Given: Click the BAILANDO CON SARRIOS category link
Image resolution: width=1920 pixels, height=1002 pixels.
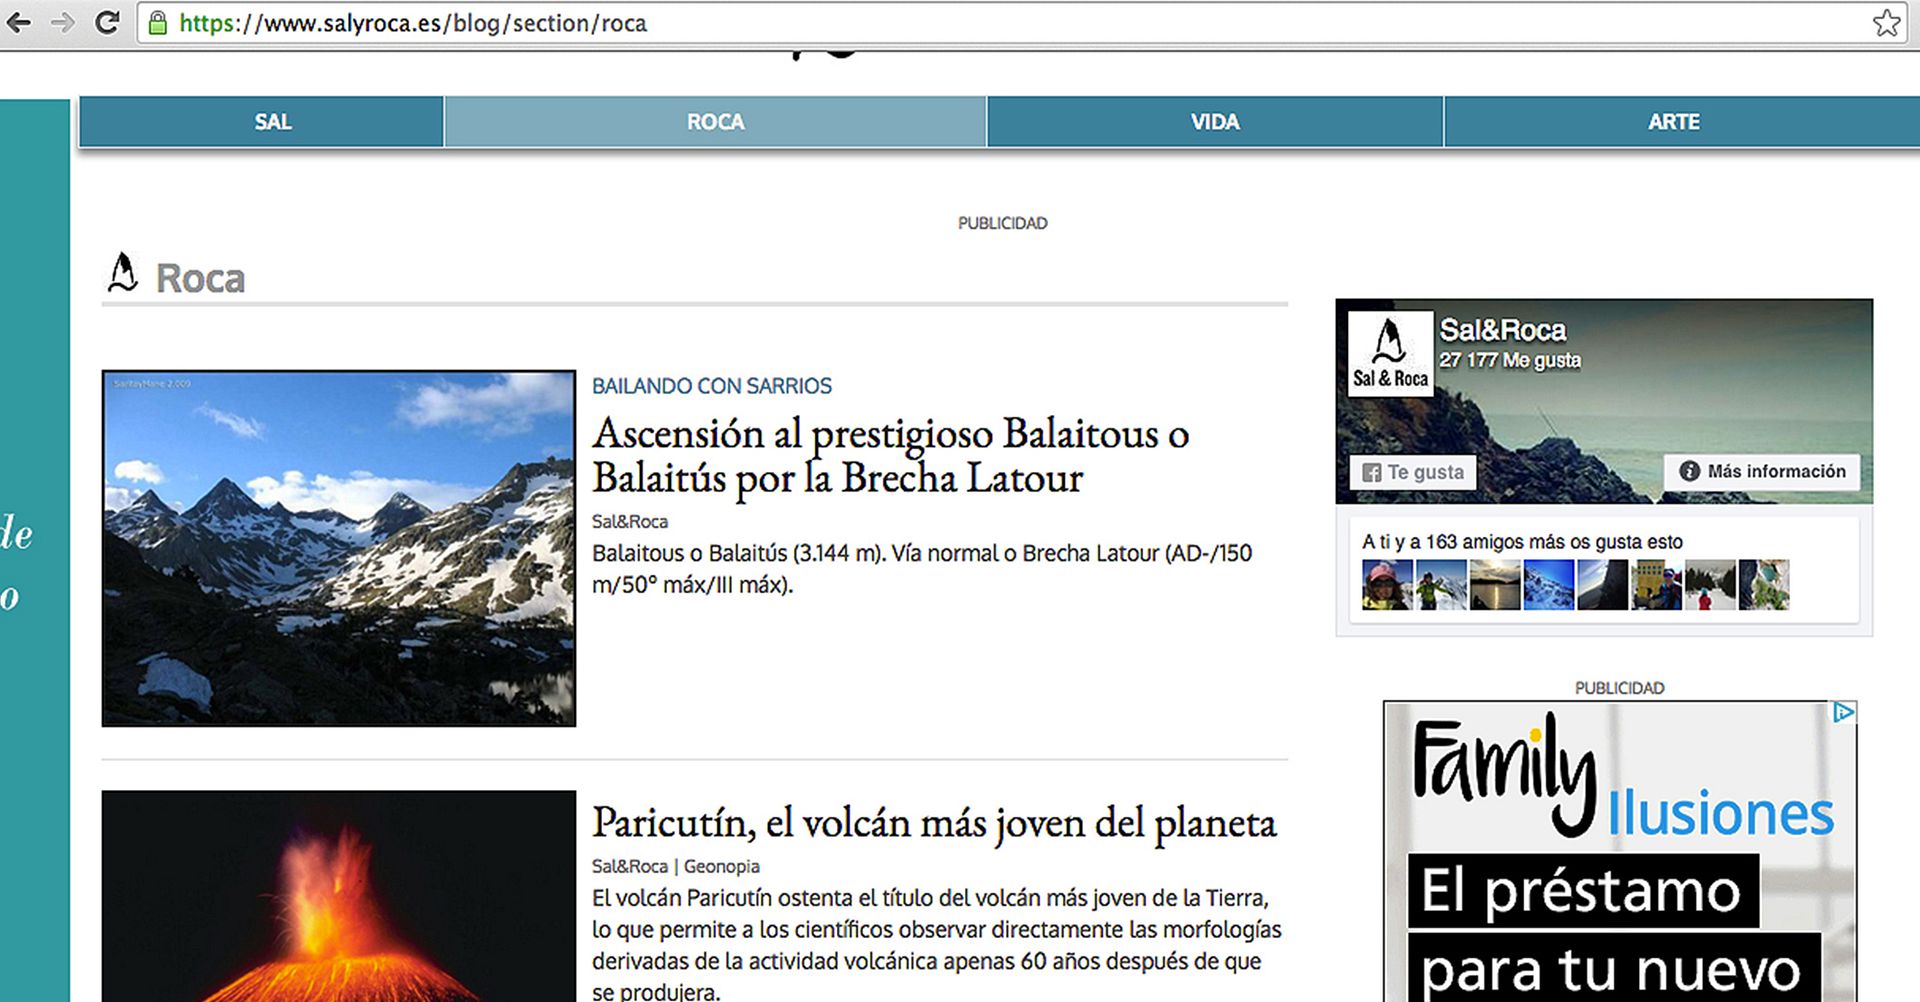Looking at the screenshot, I should point(711,386).
